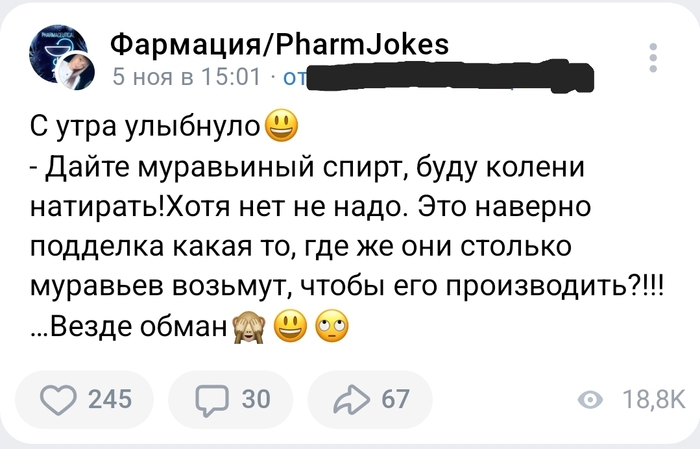Click the eye views icon
Screen dimensions: 700x449
click(592, 400)
